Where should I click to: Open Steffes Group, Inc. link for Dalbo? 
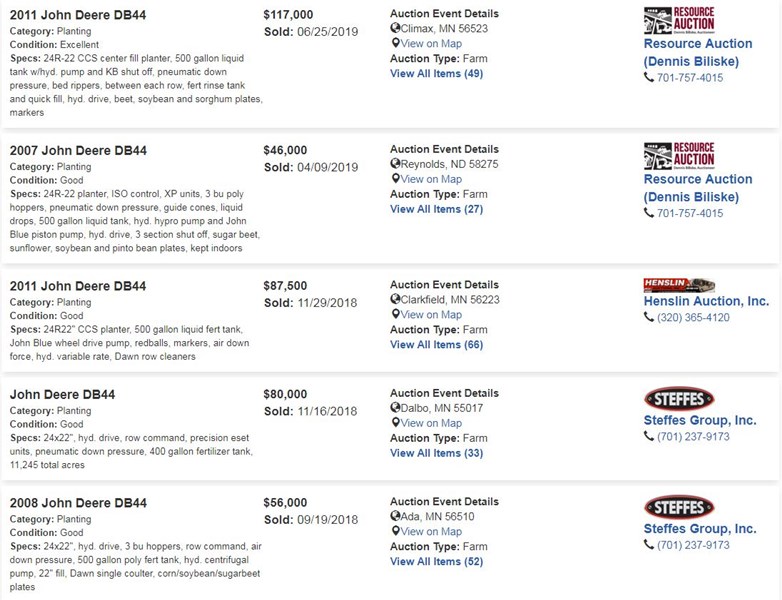(x=700, y=420)
